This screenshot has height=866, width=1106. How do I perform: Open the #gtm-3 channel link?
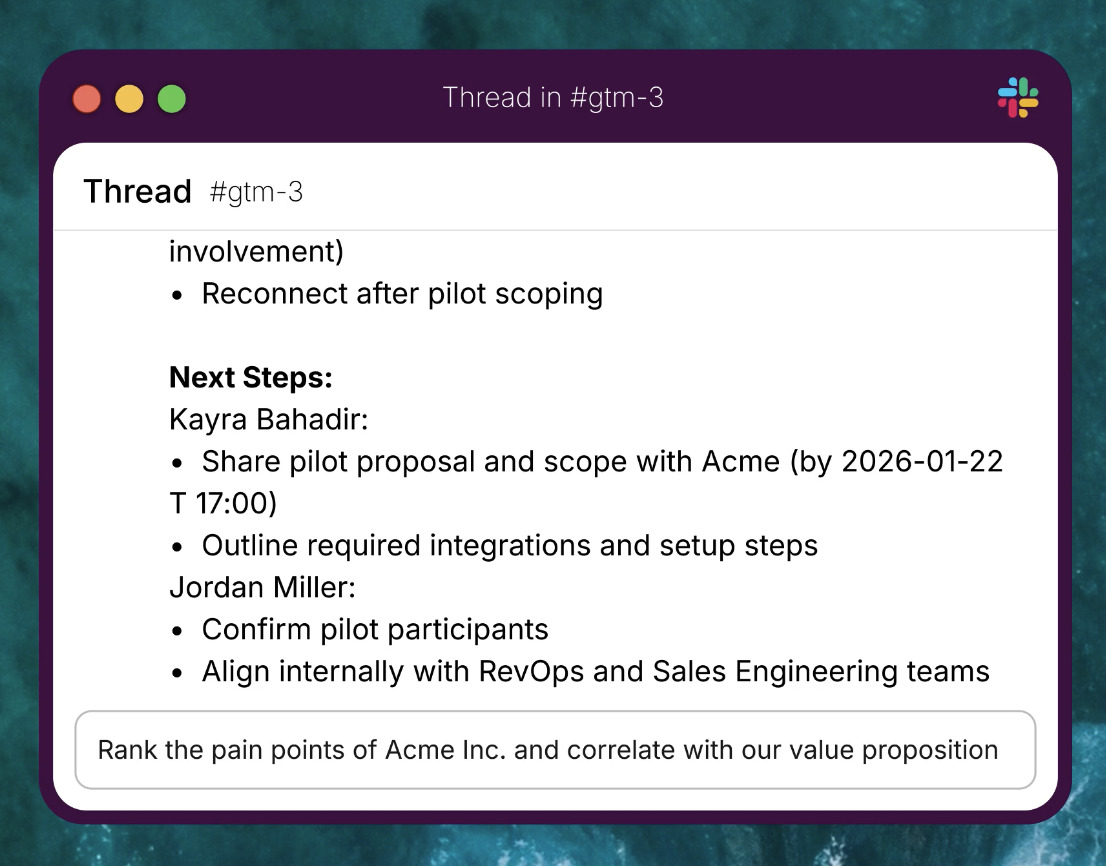[x=257, y=193]
